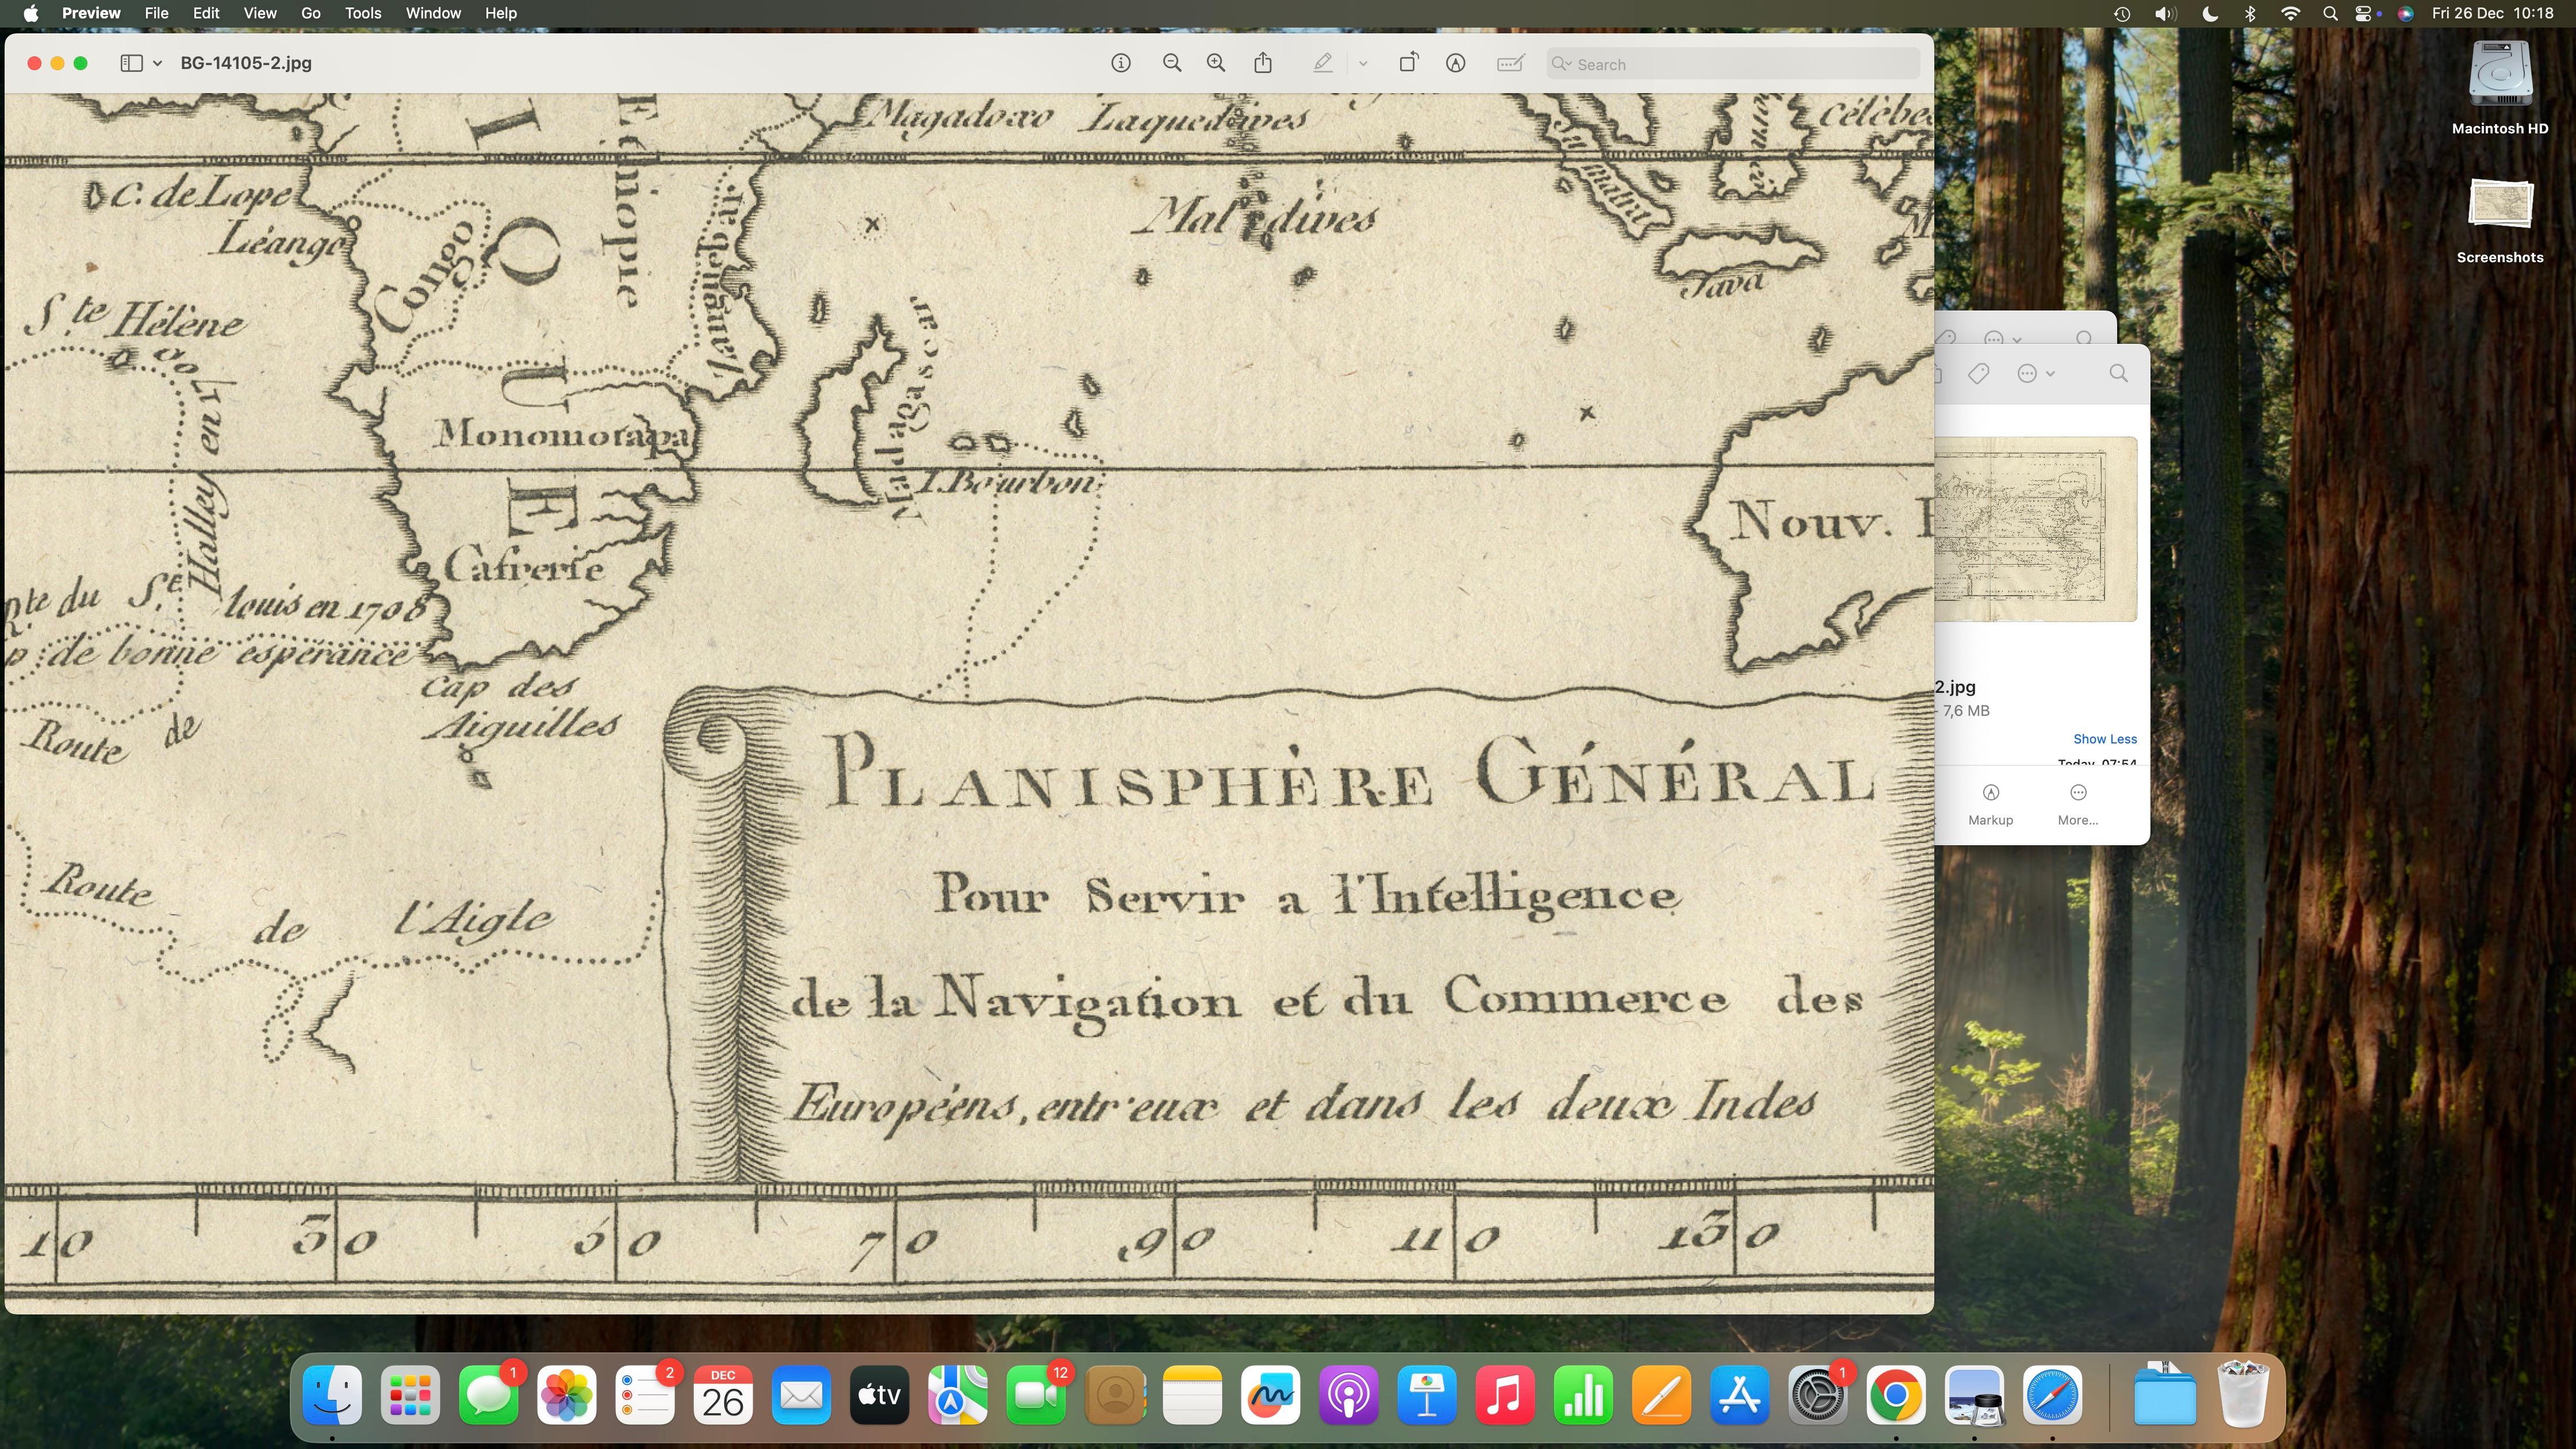Screen dimensions: 2576x1449
Task: Open App Store from the Dock
Action: [x=1739, y=1395]
